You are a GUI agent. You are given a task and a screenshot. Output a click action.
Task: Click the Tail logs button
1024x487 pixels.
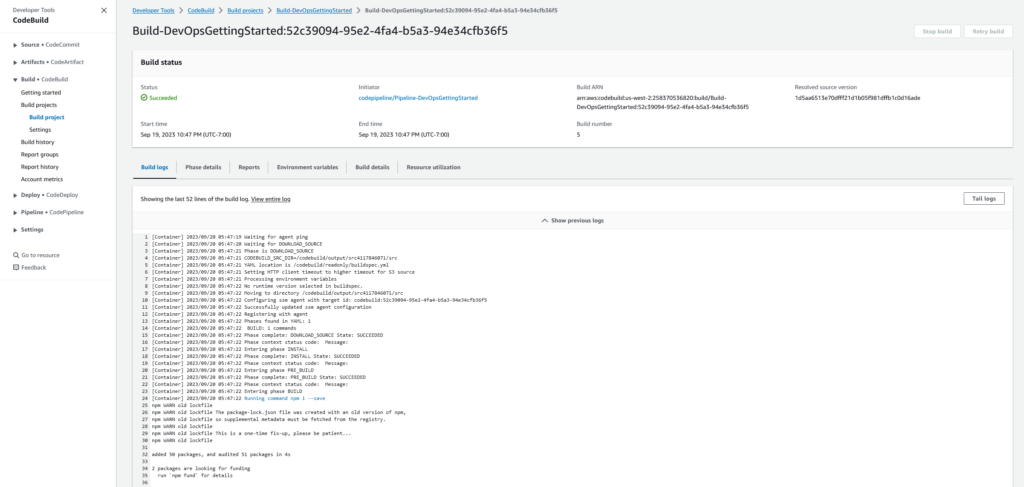coord(984,199)
